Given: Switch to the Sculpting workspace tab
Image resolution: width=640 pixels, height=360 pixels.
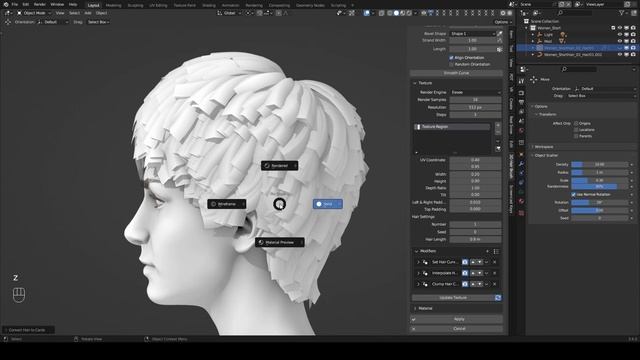Looking at the screenshot, I should tap(135, 5).
